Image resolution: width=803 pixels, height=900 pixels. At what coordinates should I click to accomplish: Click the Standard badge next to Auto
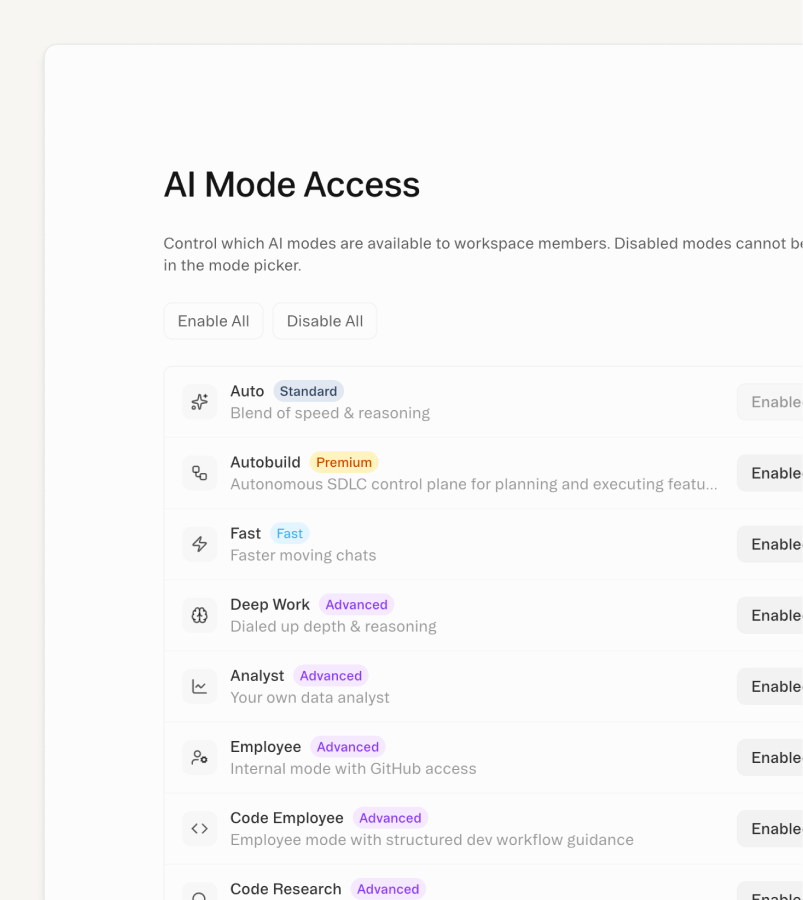[x=308, y=391]
